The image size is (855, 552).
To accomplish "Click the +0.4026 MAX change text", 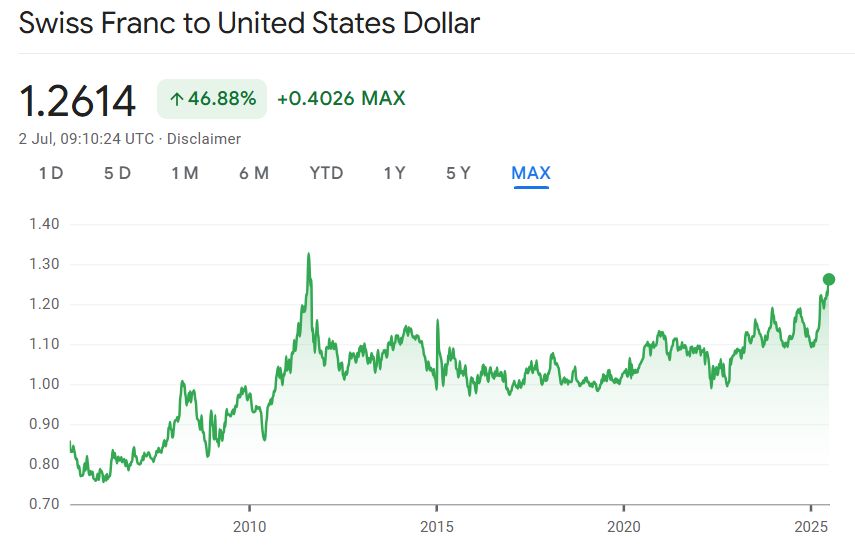I will [x=341, y=99].
